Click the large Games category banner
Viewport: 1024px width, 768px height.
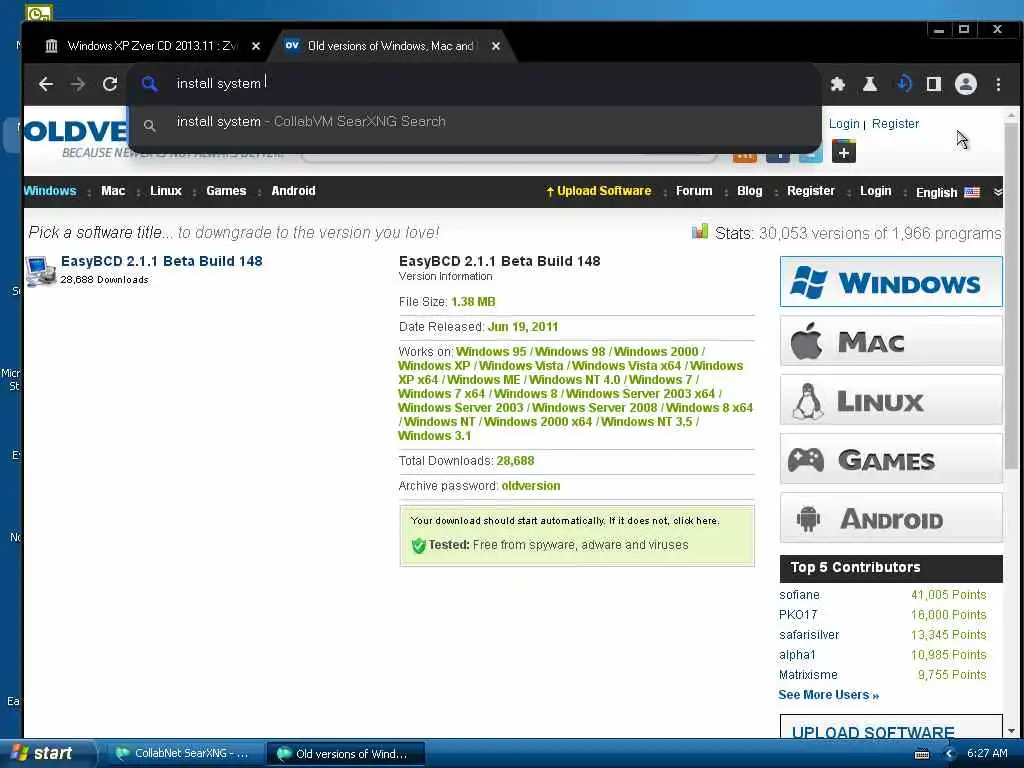(891, 459)
